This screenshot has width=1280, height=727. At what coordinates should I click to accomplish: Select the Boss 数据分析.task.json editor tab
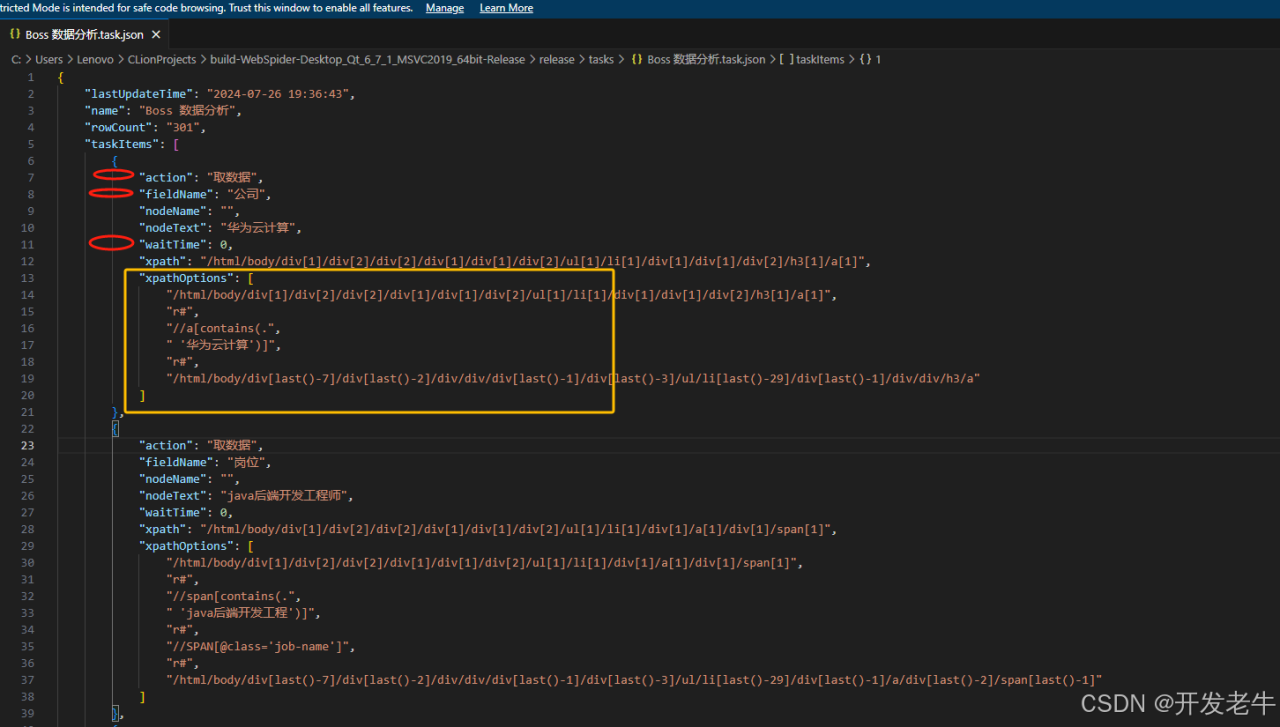(x=84, y=34)
